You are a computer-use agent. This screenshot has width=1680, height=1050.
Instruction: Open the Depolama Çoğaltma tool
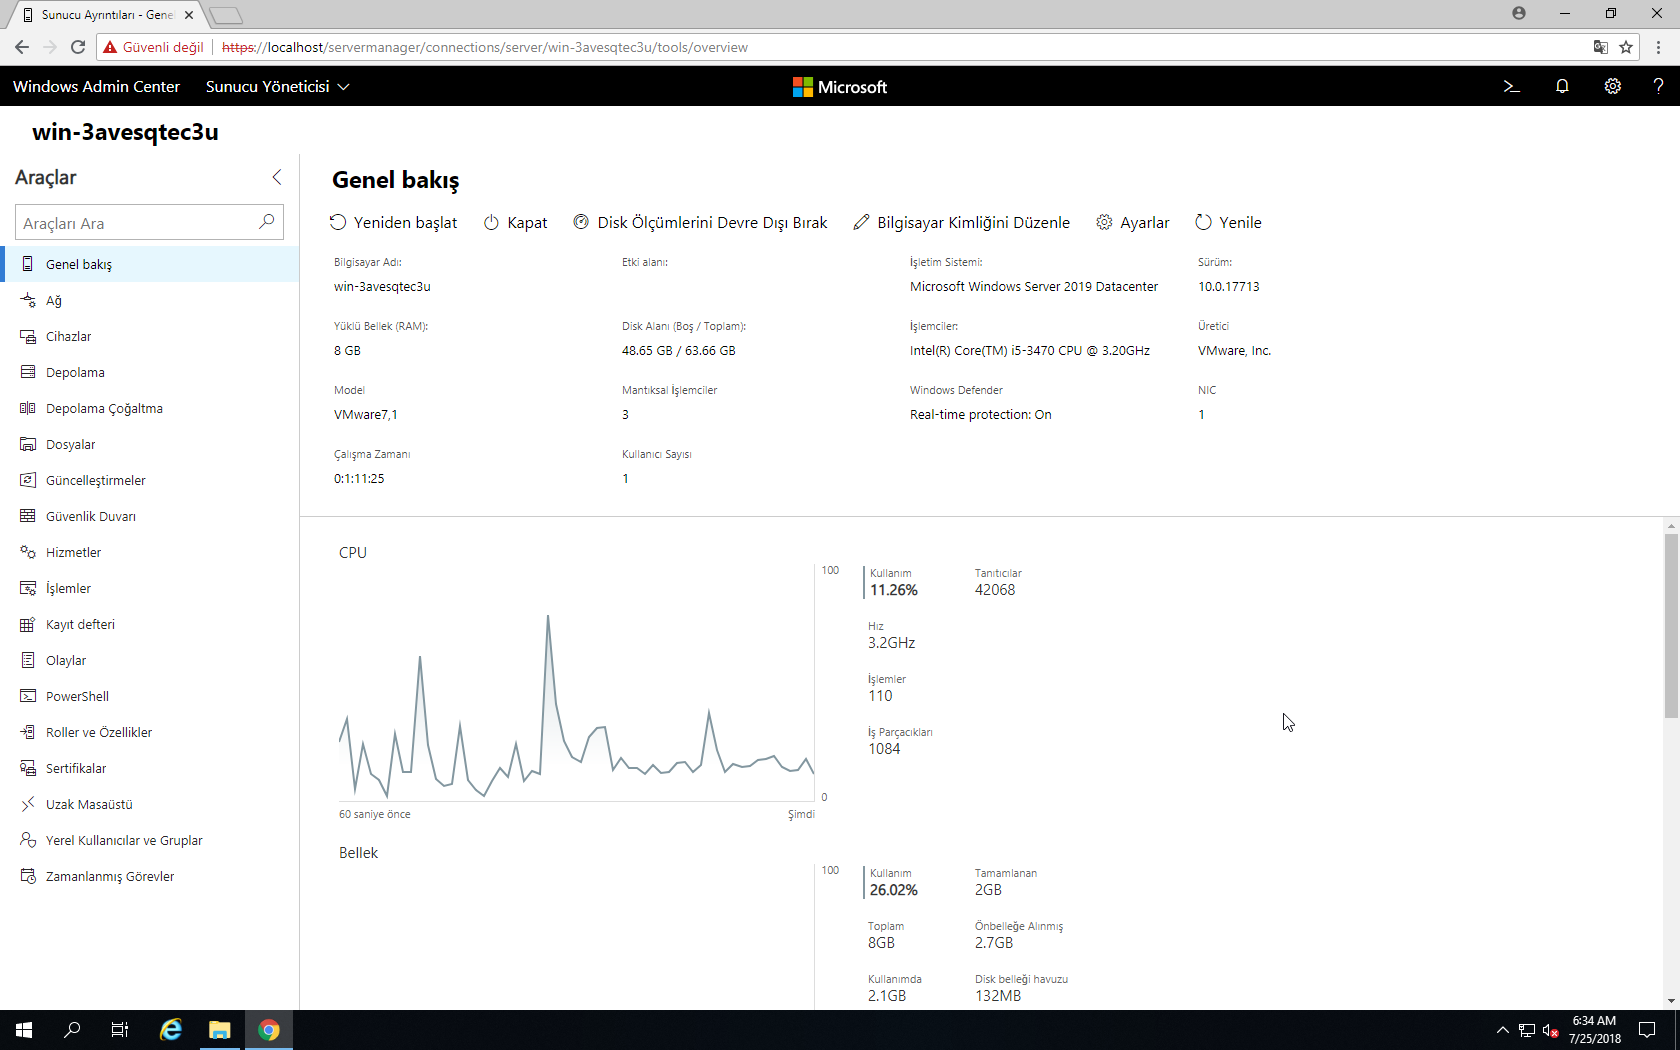(150, 408)
